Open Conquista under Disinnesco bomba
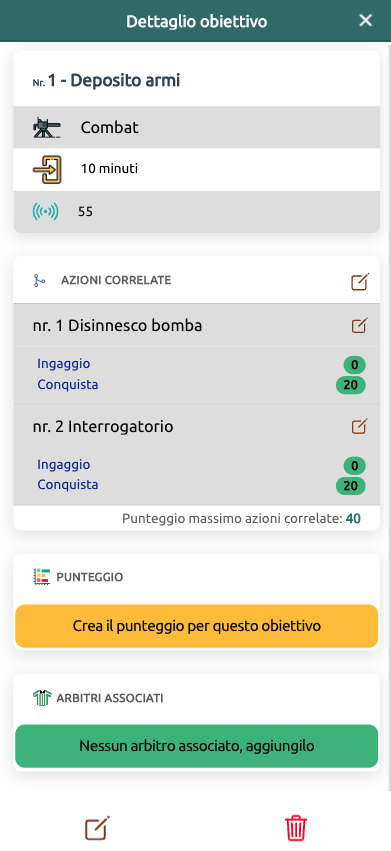 [x=68, y=385]
